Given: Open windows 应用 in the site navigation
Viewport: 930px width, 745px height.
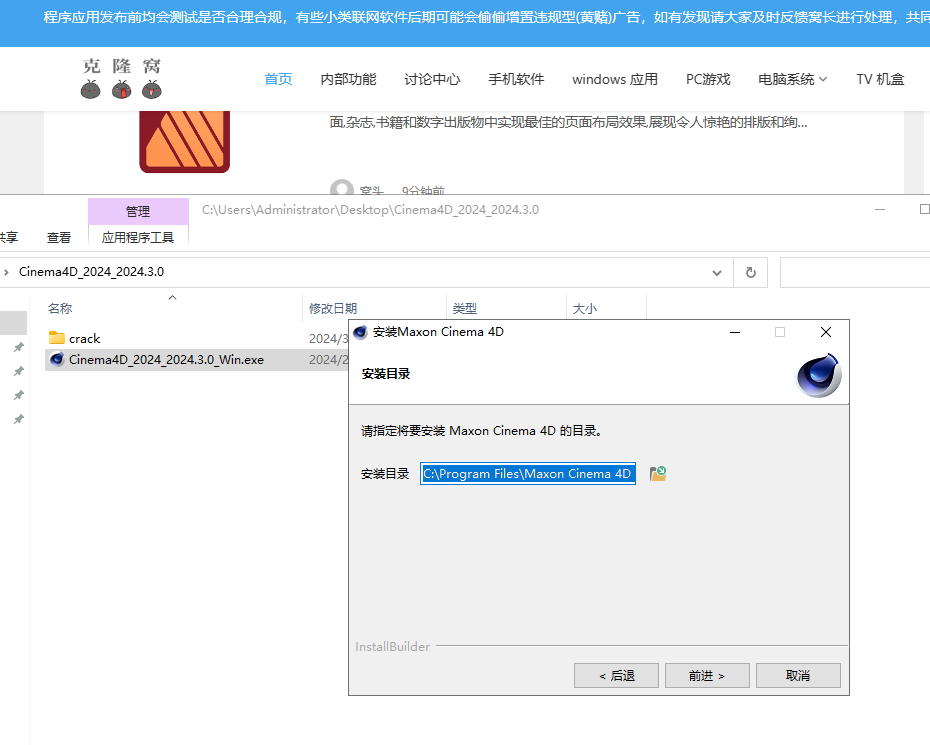Looking at the screenshot, I should pyautogui.click(x=615, y=79).
